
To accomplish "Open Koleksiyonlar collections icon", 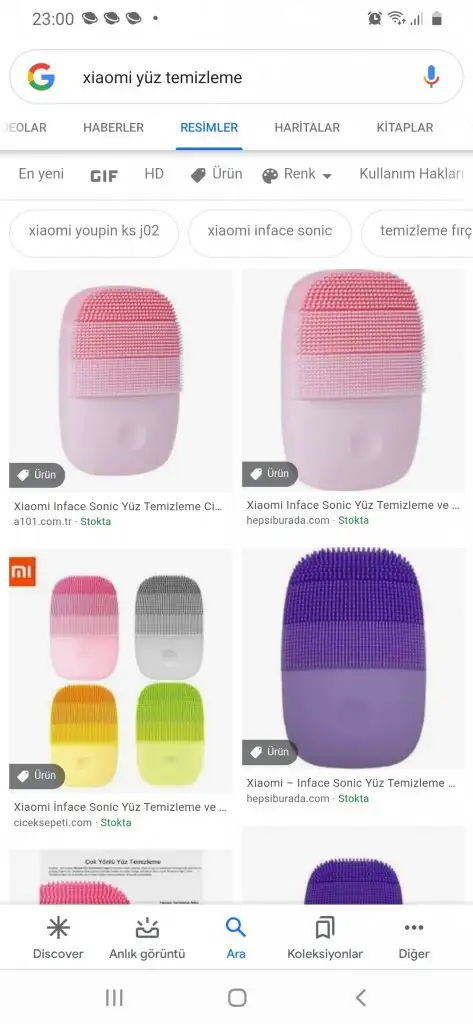I will [x=325, y=927].
